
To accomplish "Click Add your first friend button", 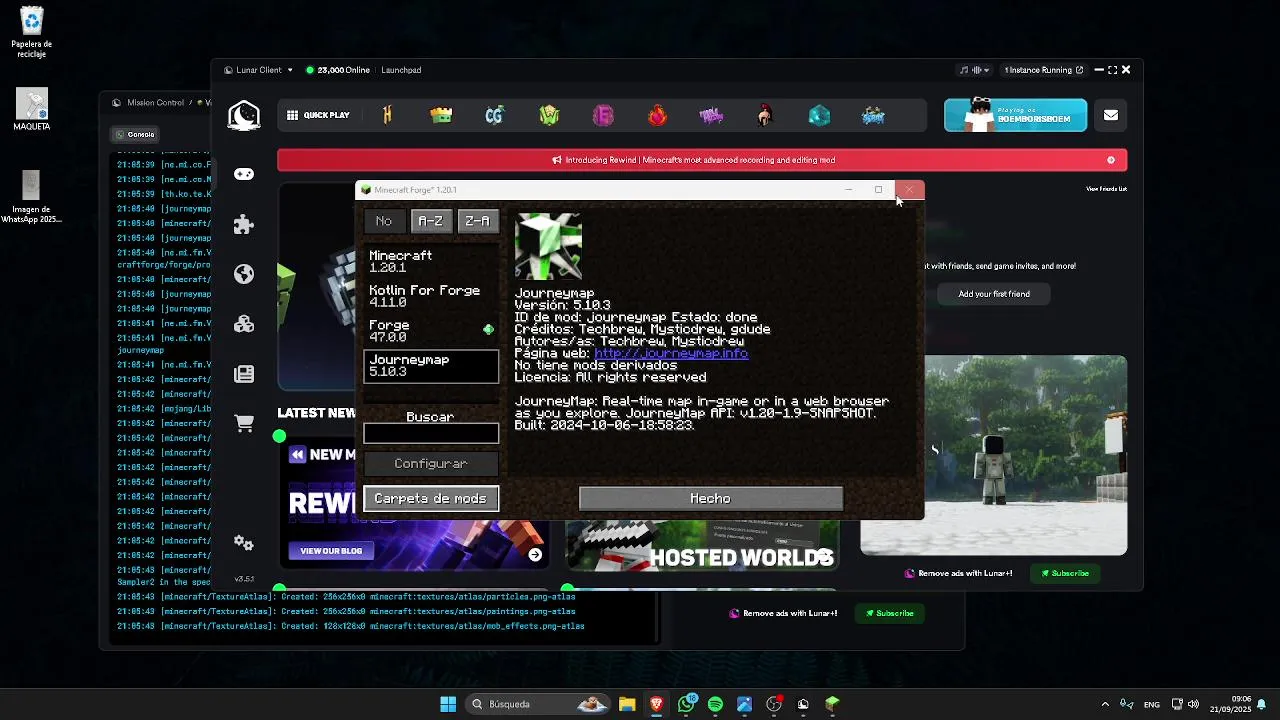I will point(994,294).
